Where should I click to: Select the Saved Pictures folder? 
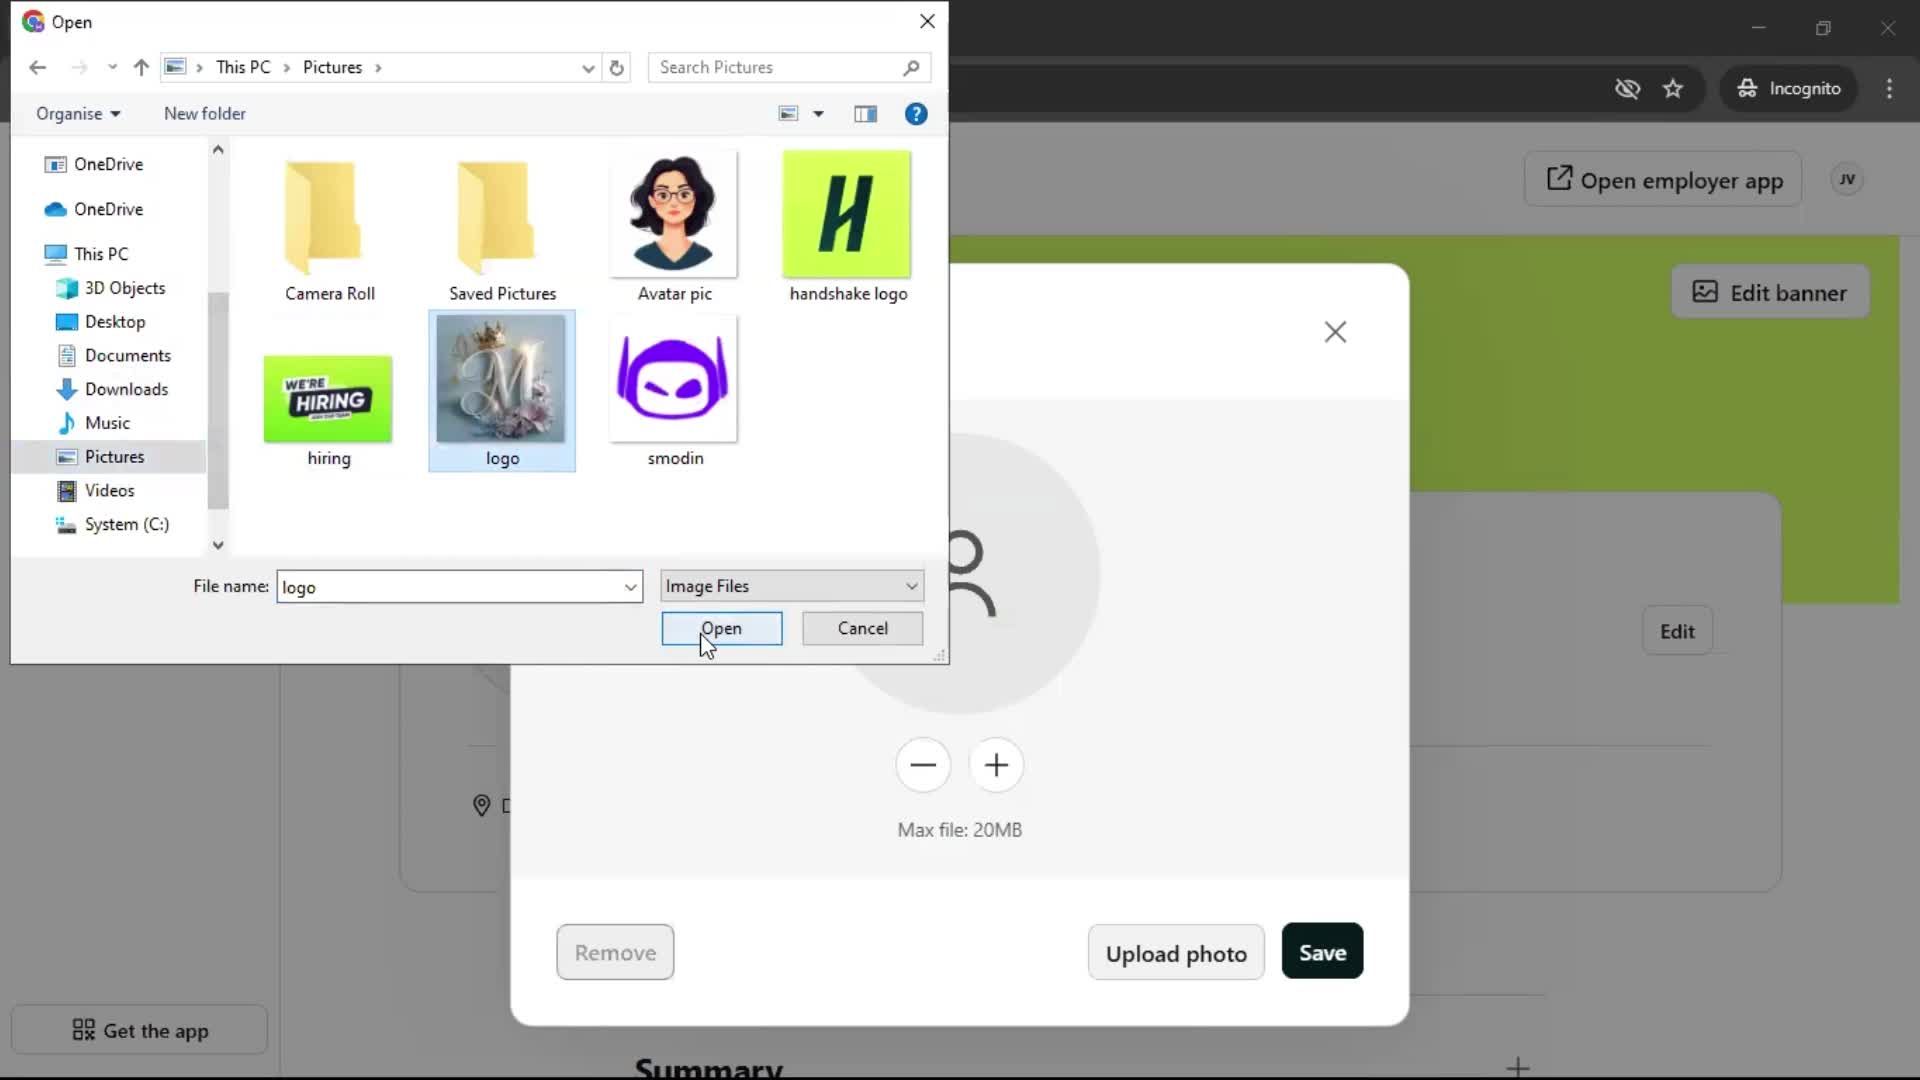pos(502,228)
